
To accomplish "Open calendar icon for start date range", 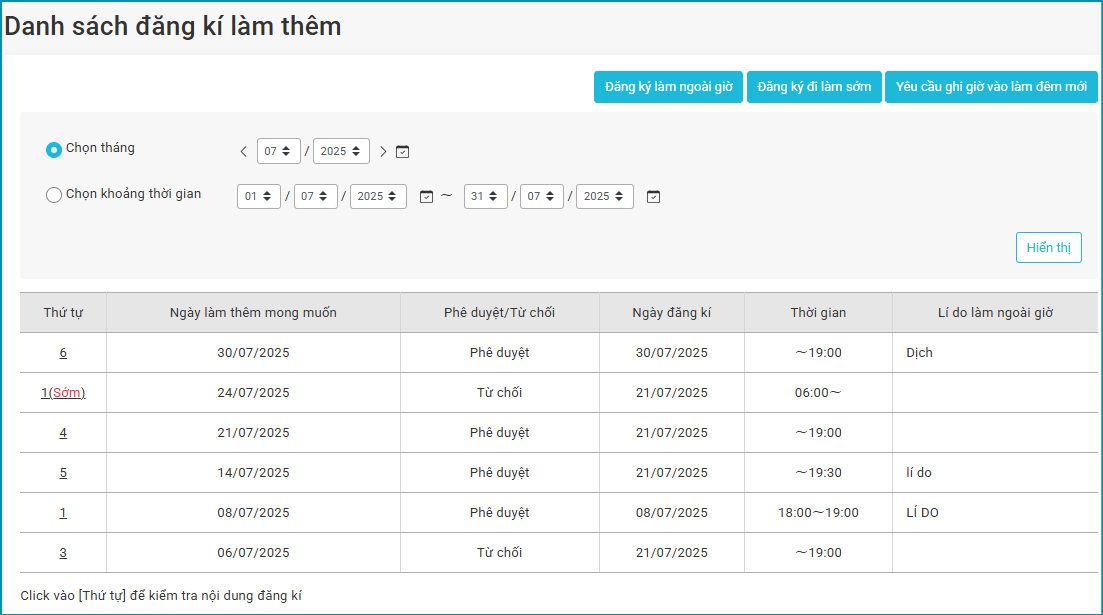I will pyautogui.click(x=426, y=197).
